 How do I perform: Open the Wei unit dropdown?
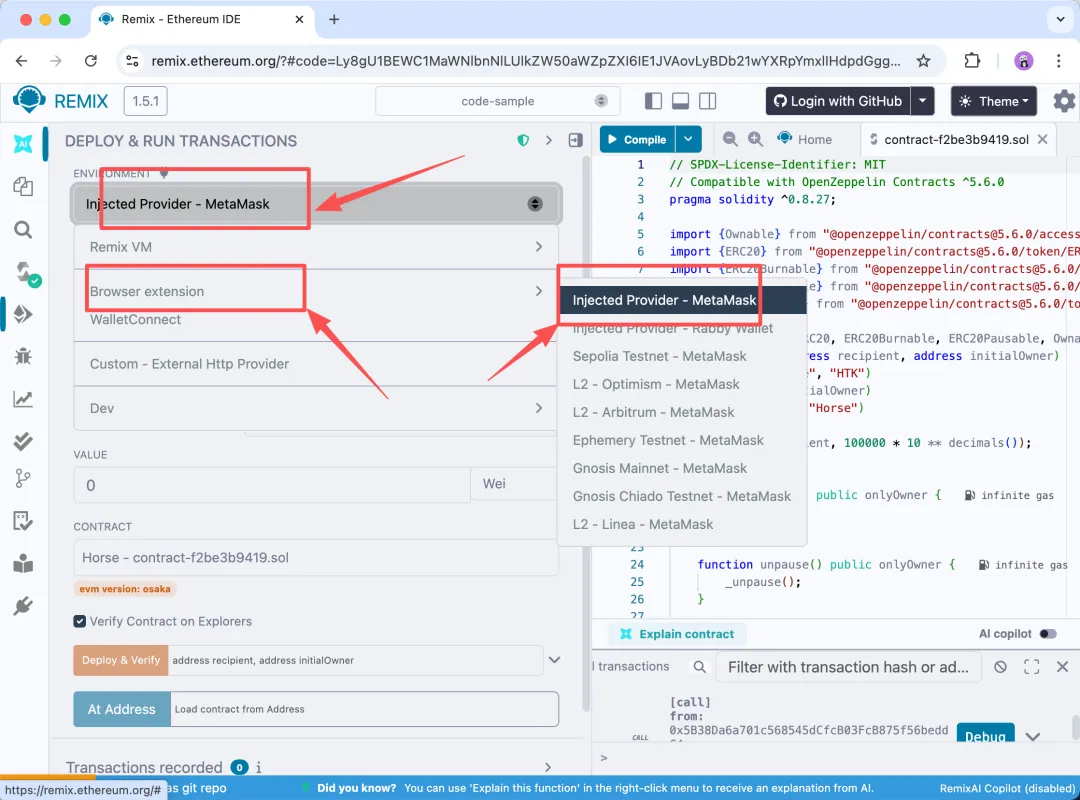[x=514, y=484]
